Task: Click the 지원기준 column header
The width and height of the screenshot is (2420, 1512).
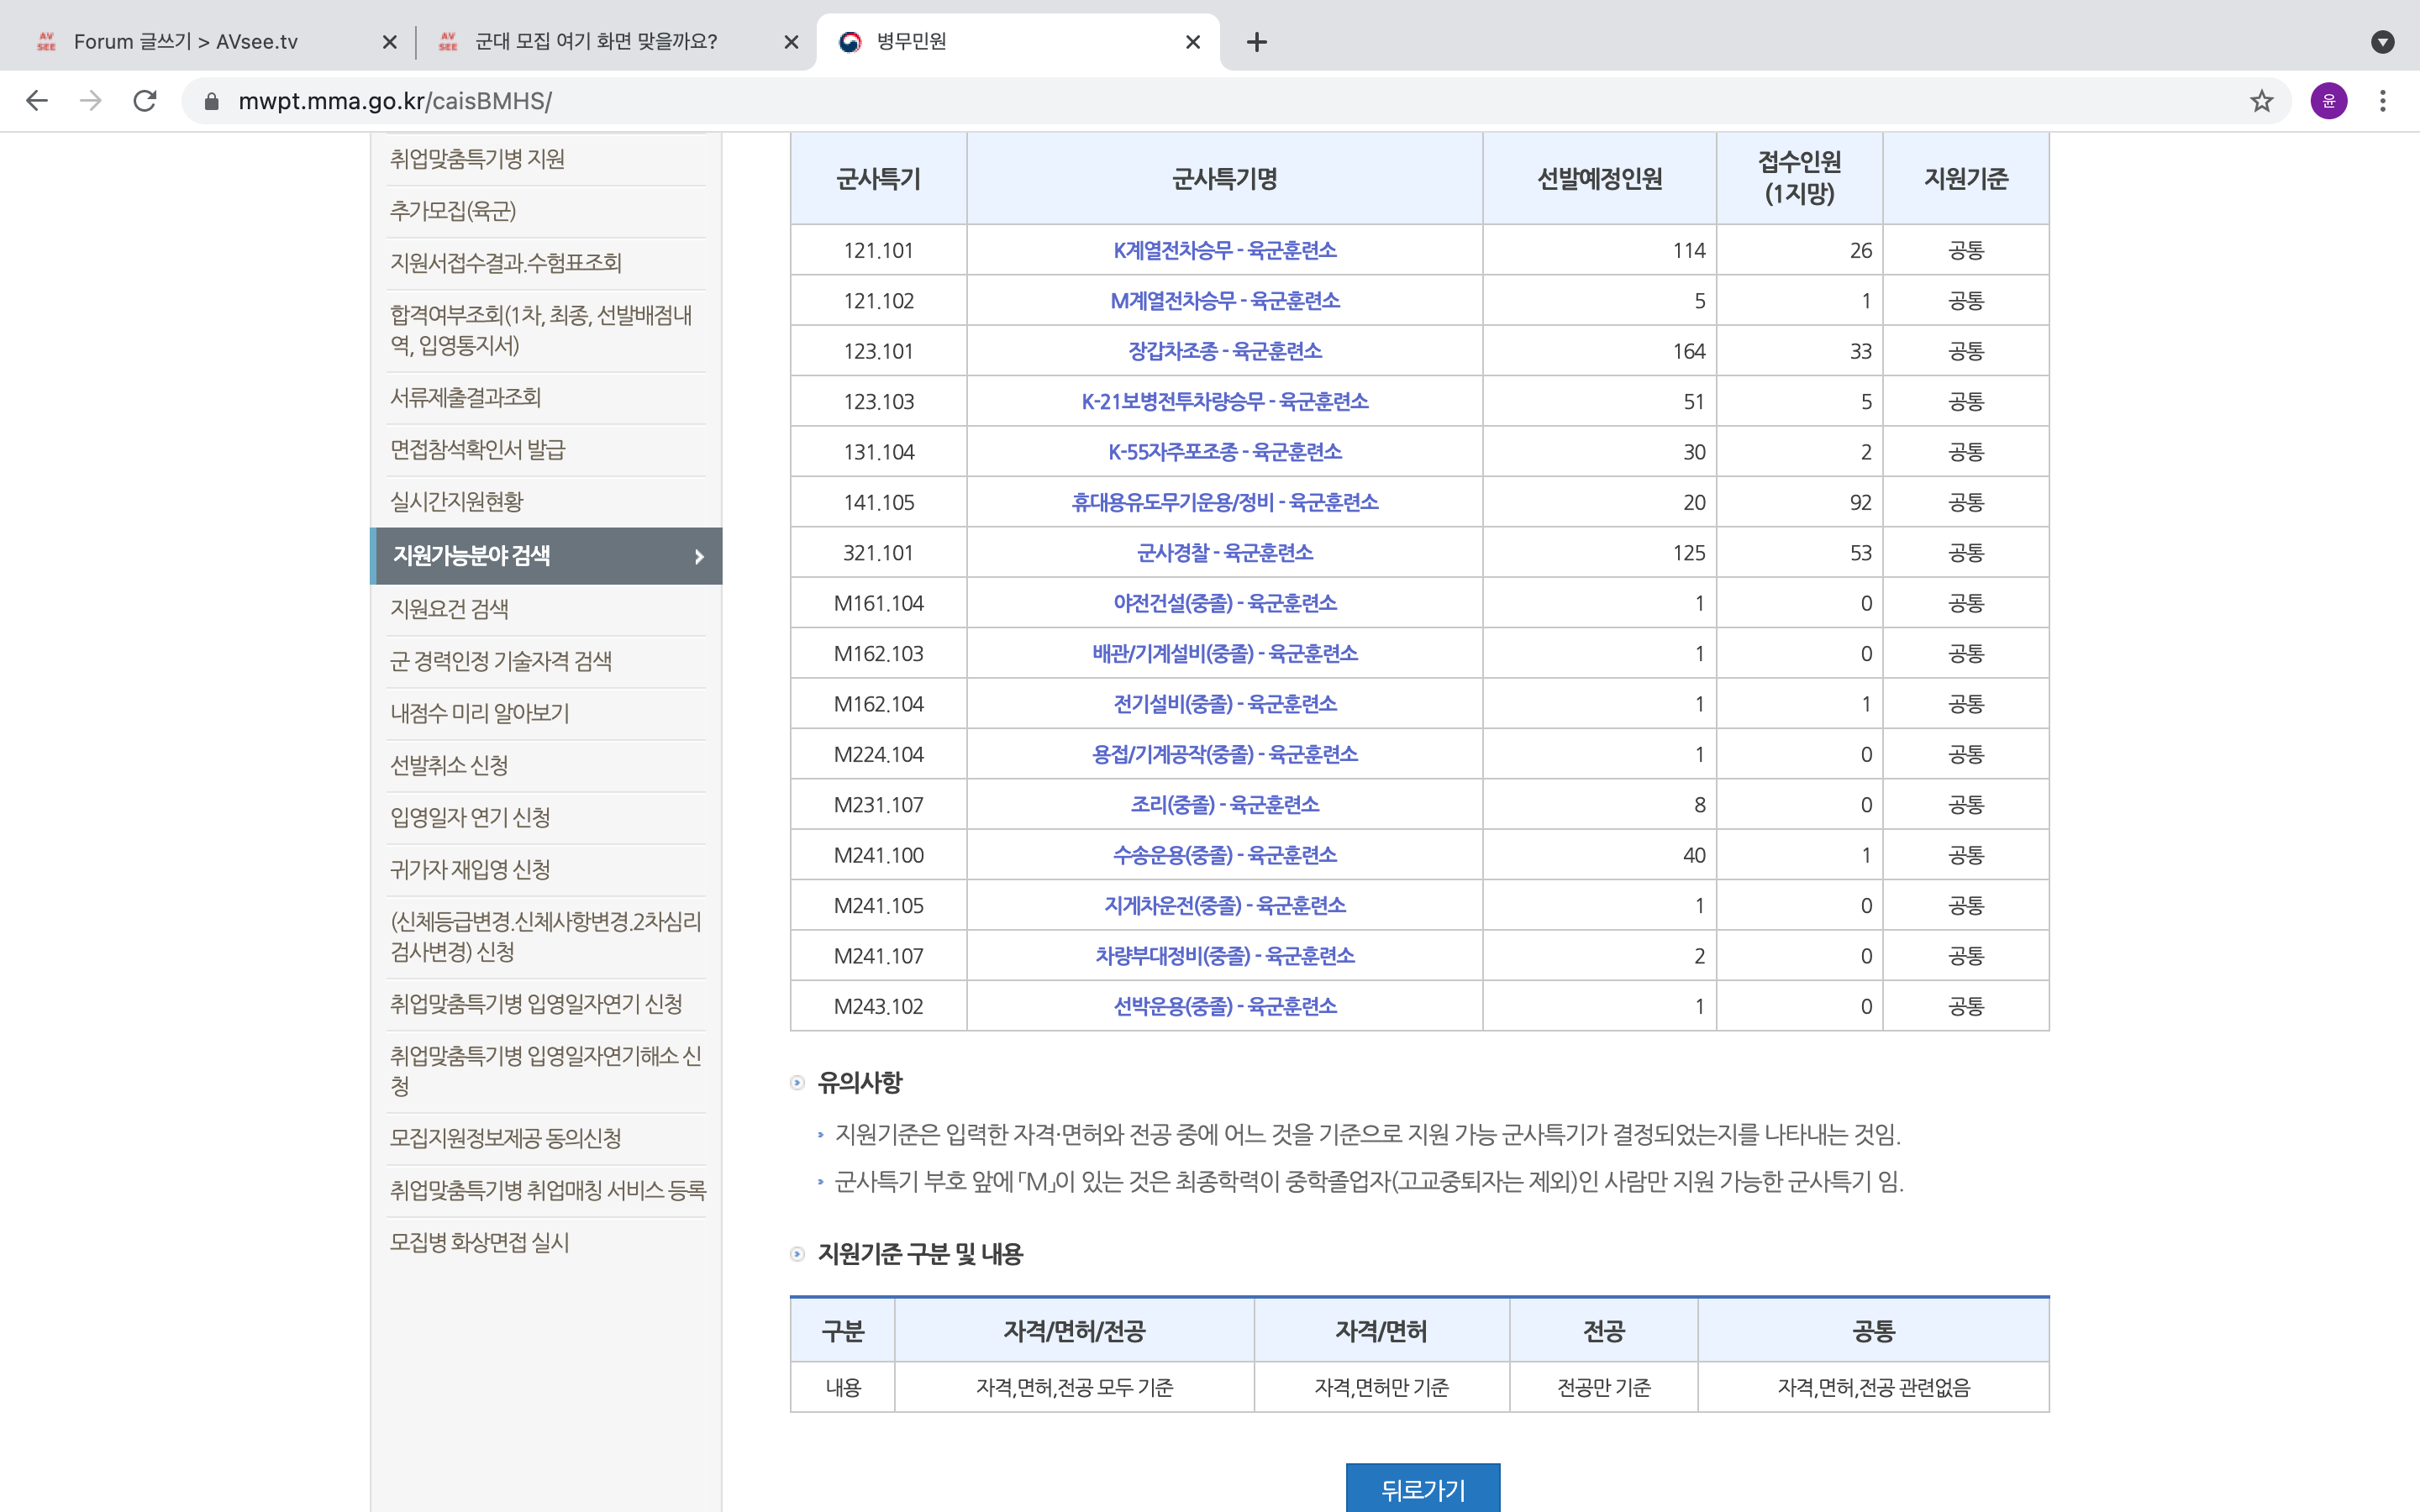Action: pos(1966,179)
